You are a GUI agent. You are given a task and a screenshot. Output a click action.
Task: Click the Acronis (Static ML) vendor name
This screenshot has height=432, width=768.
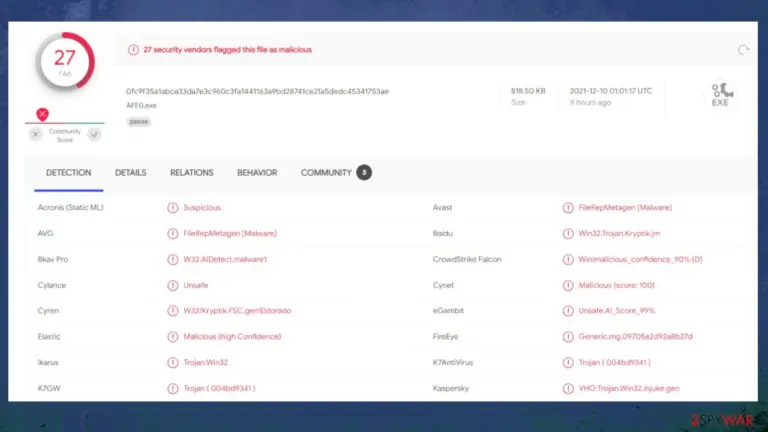click(x=71, y=208)
